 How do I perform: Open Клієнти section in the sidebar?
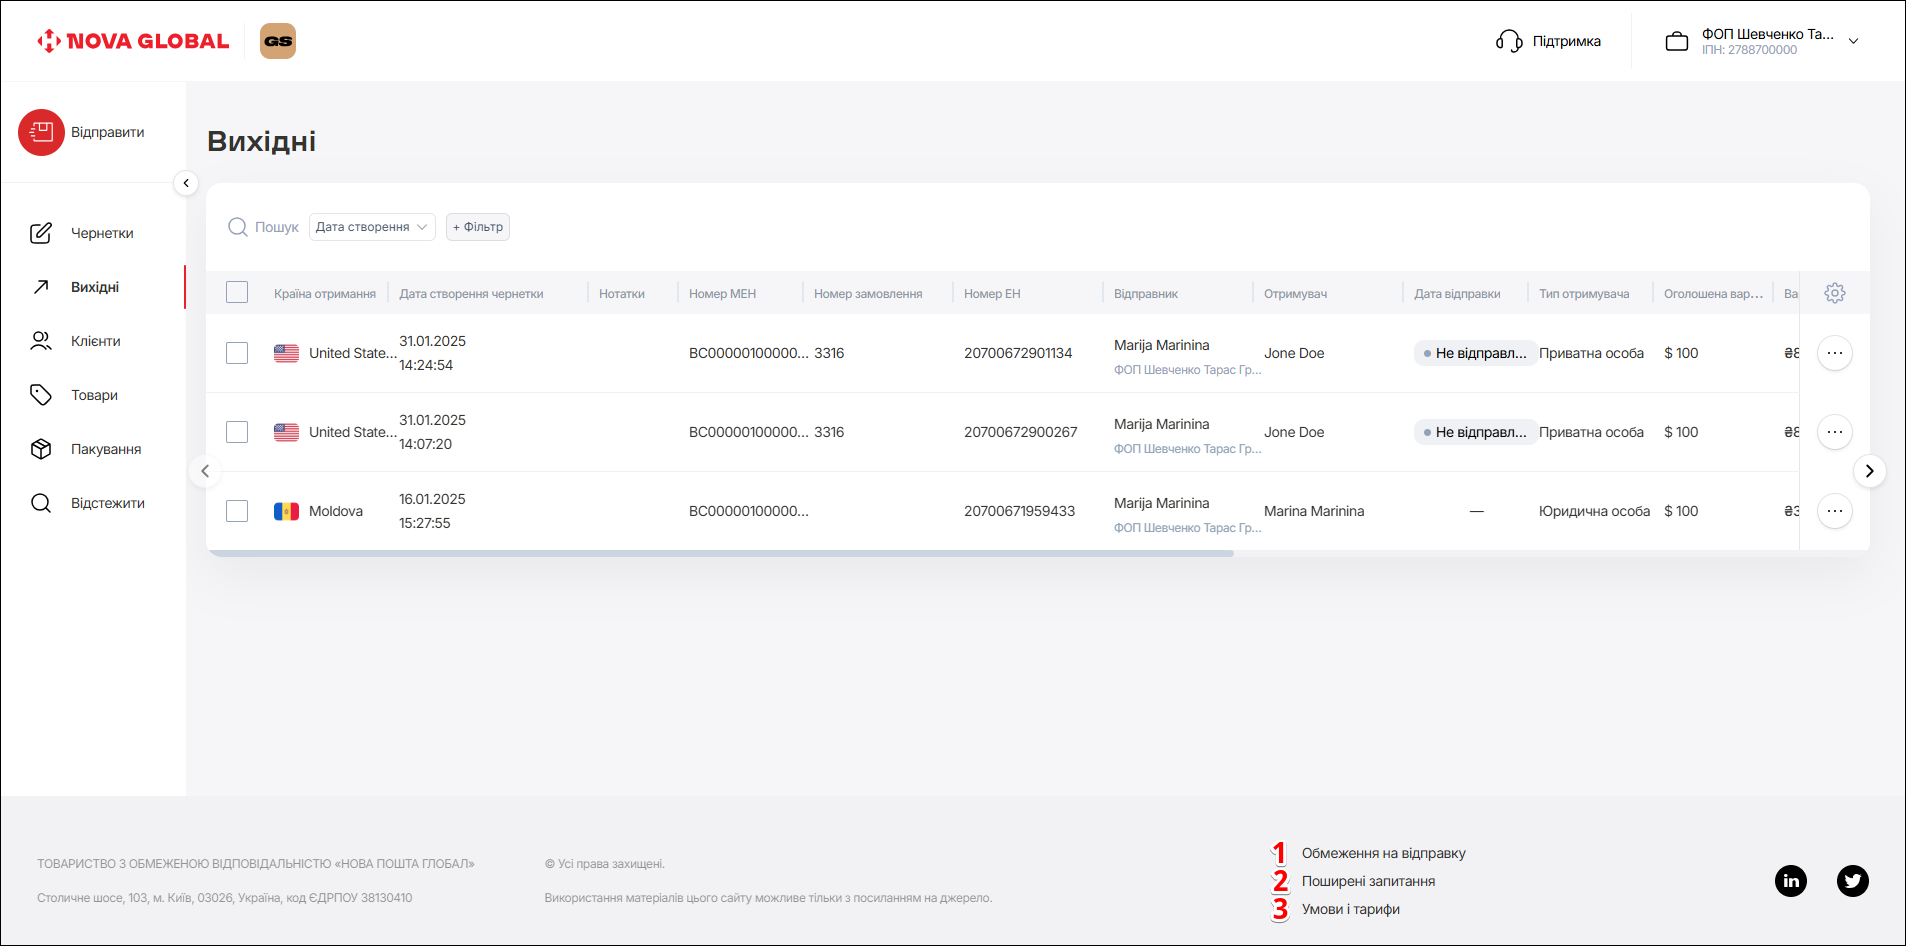coord(95,341)
